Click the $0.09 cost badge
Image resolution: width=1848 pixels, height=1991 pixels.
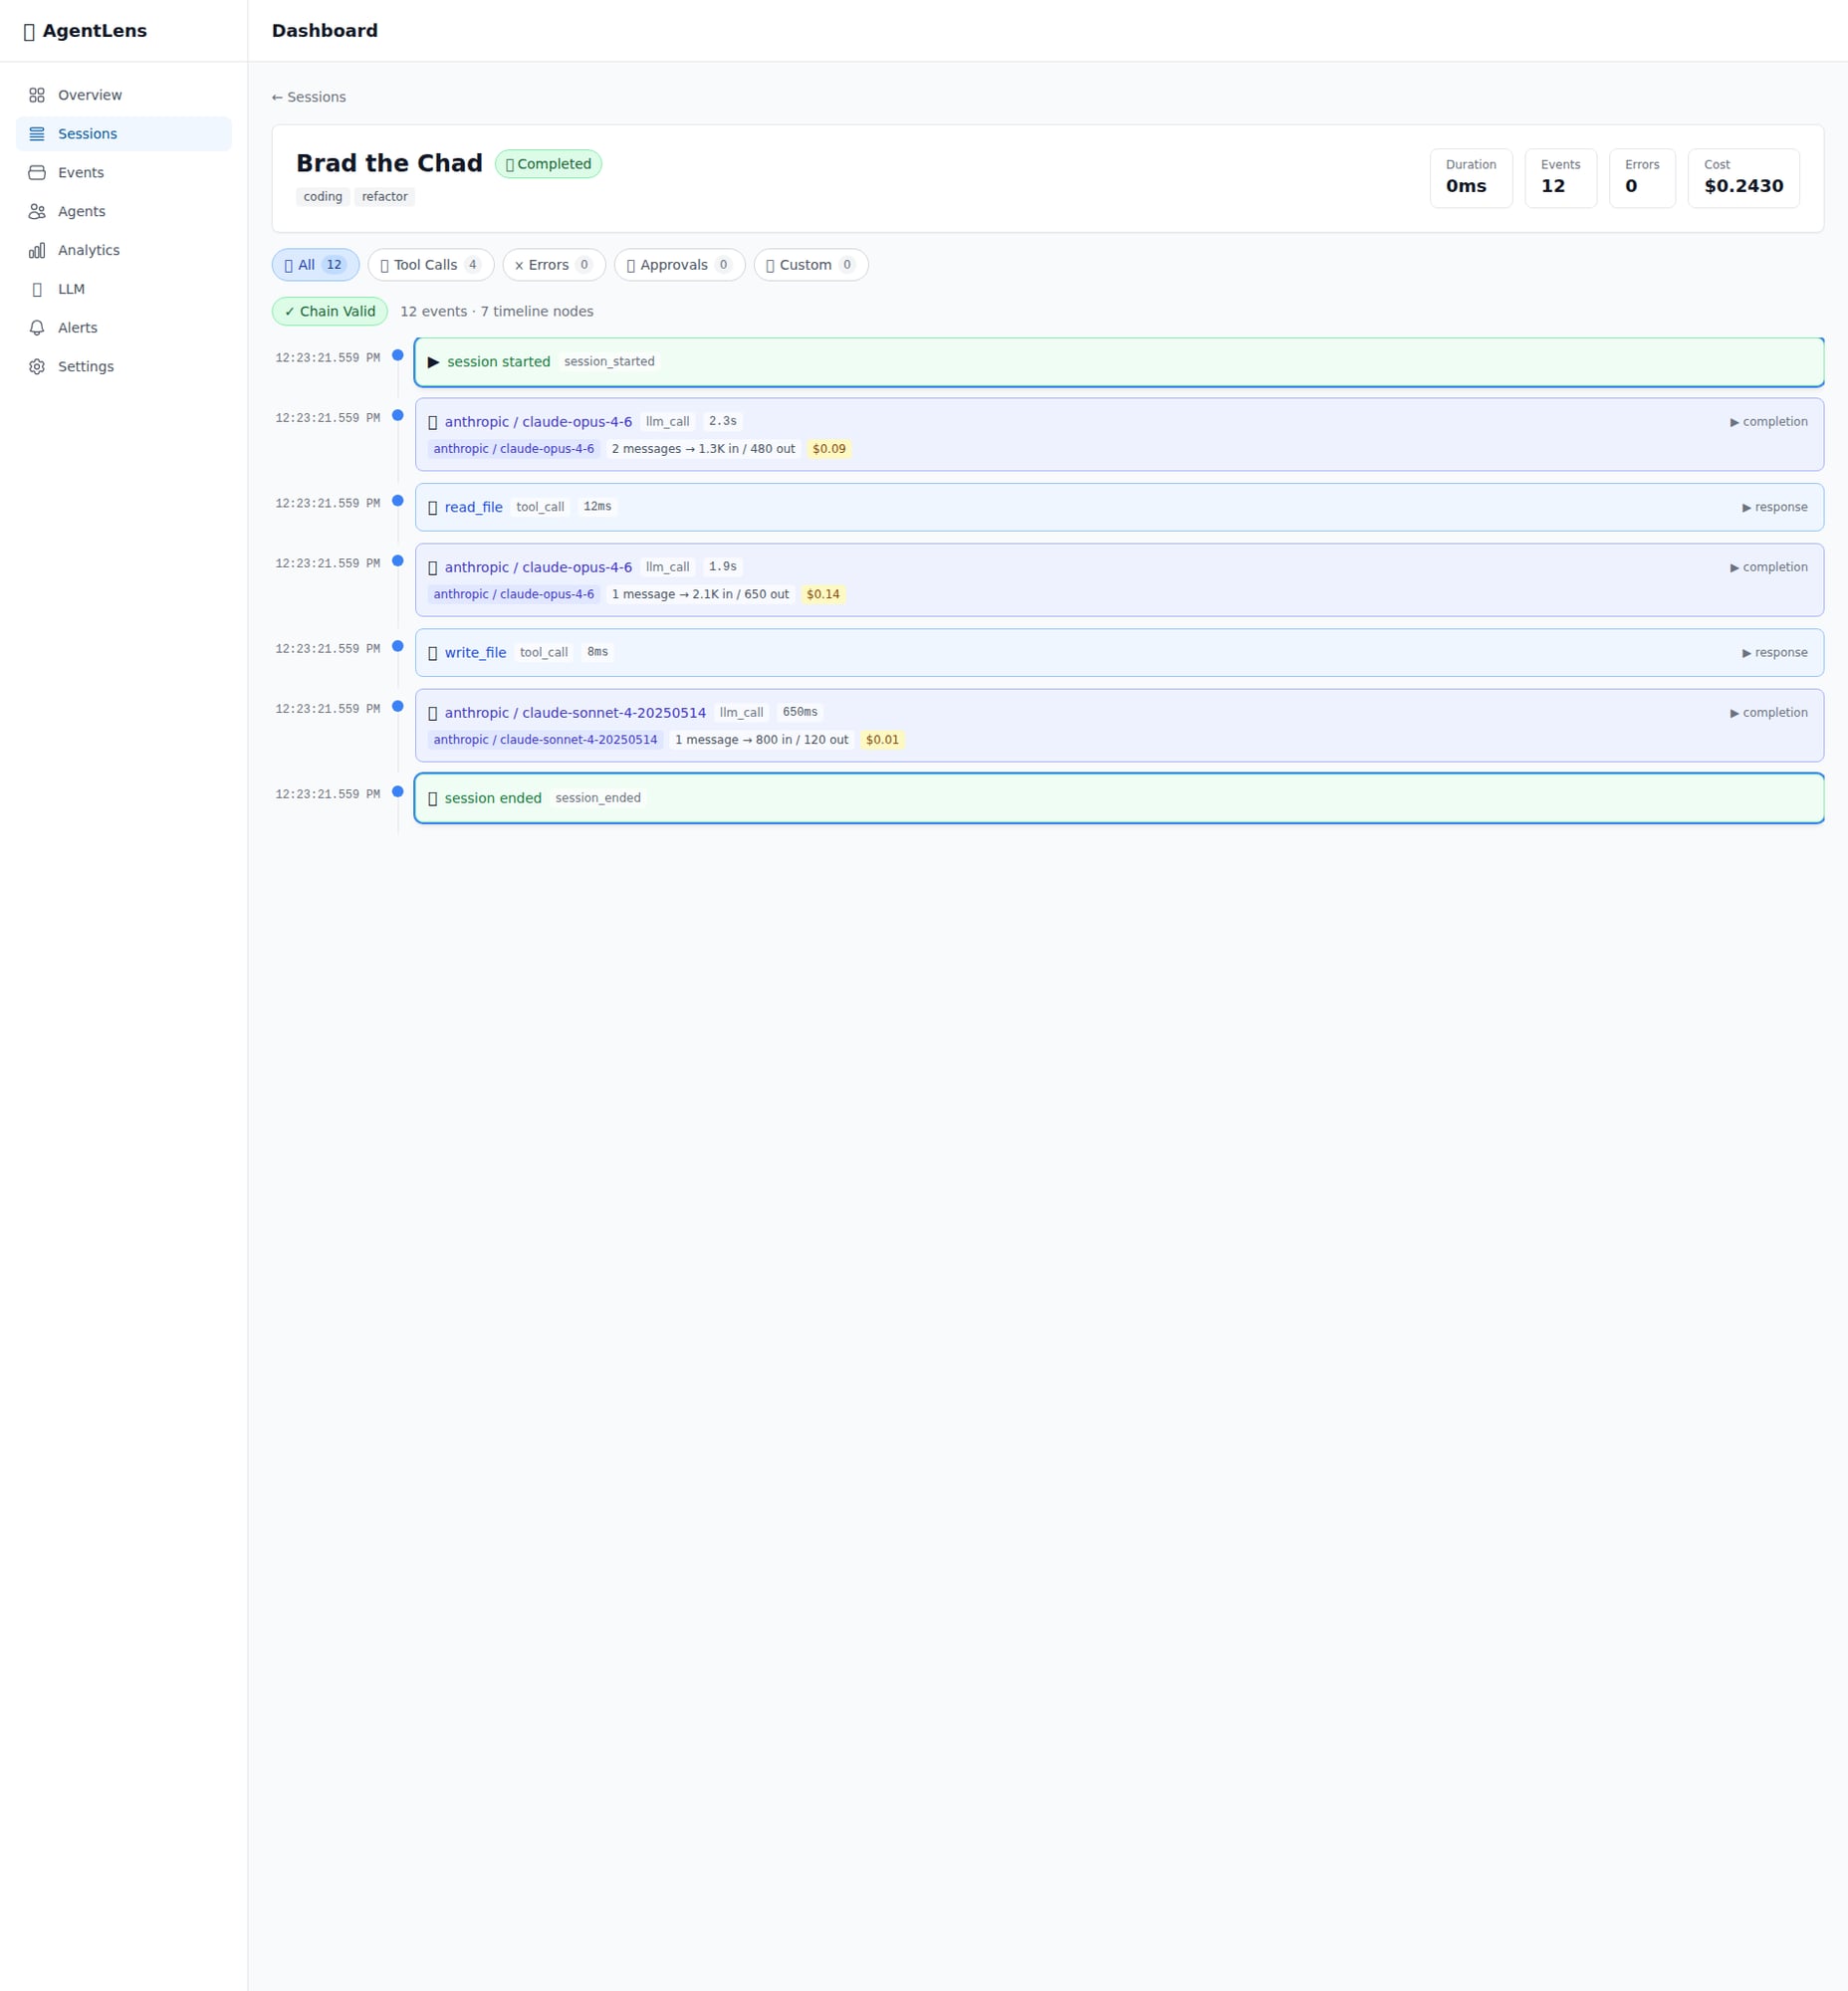[x=829, y=449]
